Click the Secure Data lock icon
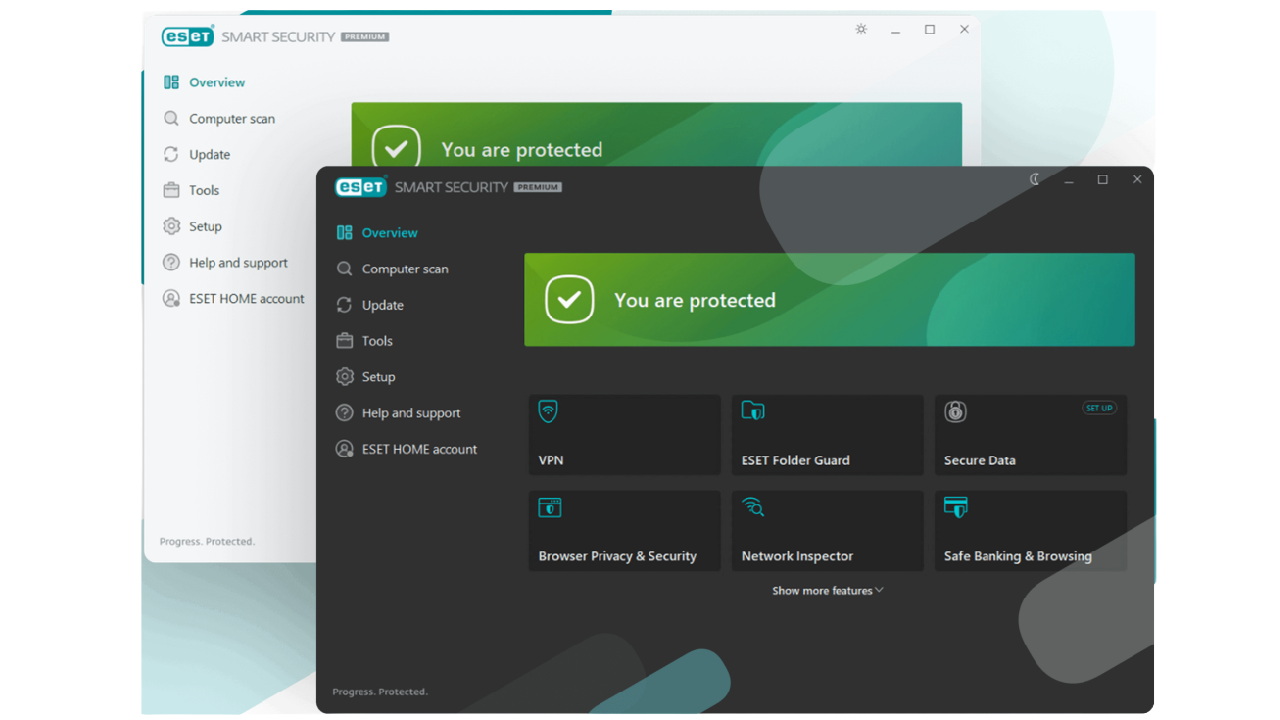The image size is (1280, 720). [x=955, y=411]
